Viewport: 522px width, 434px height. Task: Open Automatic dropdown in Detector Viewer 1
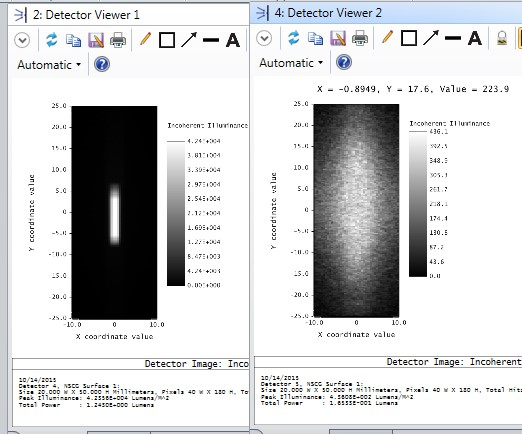(49, 65)
